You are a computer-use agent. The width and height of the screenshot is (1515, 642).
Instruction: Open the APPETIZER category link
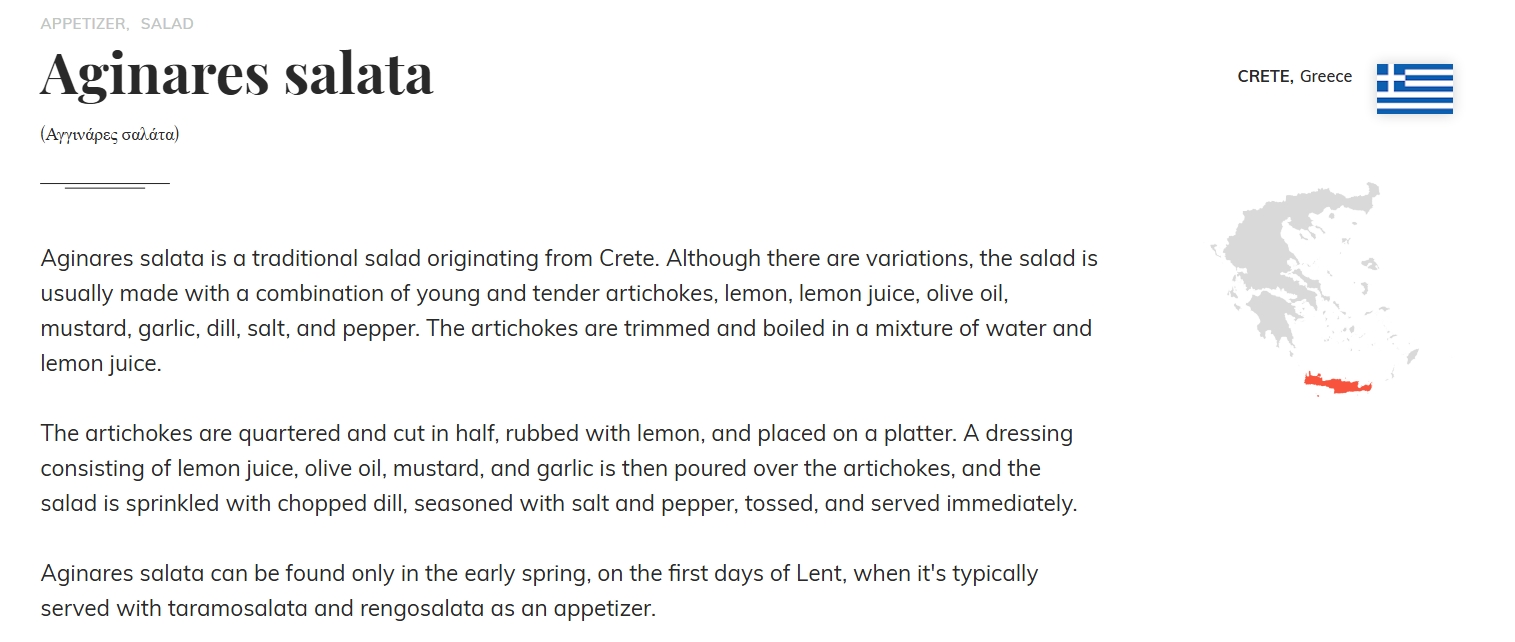coord(83,23)
